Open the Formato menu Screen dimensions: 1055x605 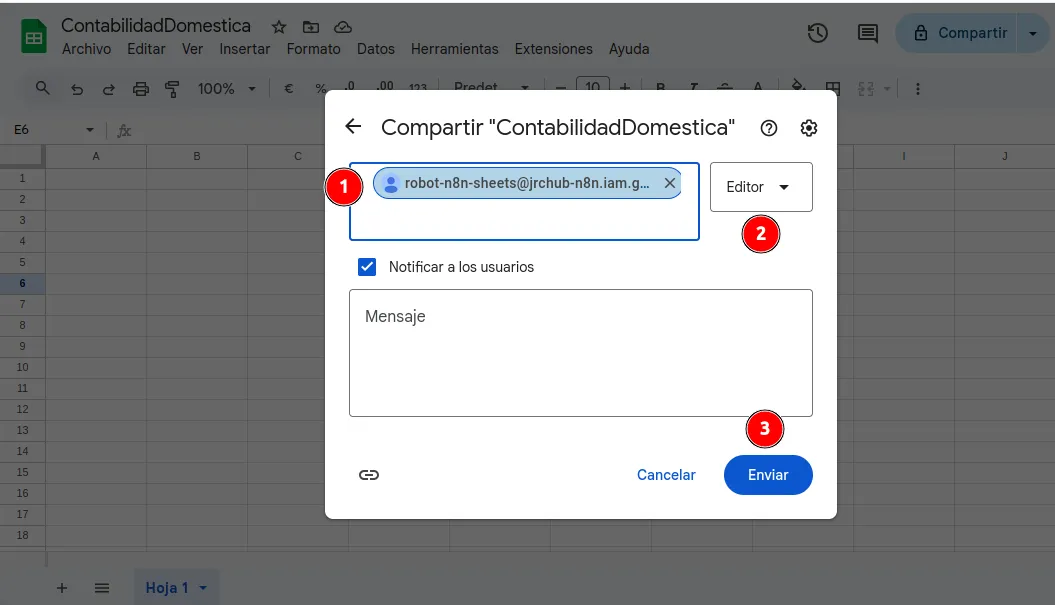point(314,49)
